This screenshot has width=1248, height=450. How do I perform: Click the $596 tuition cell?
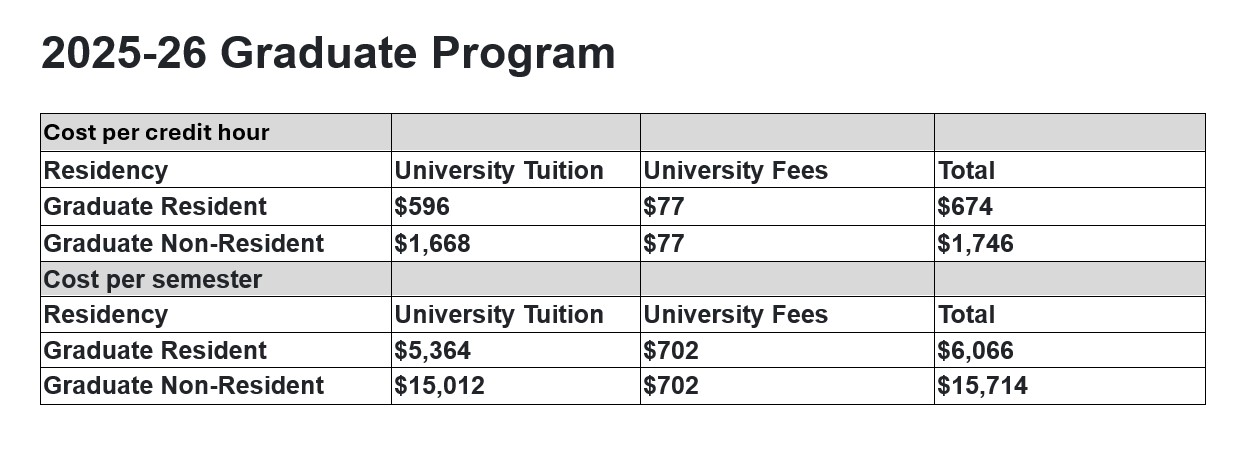[422, 207]
